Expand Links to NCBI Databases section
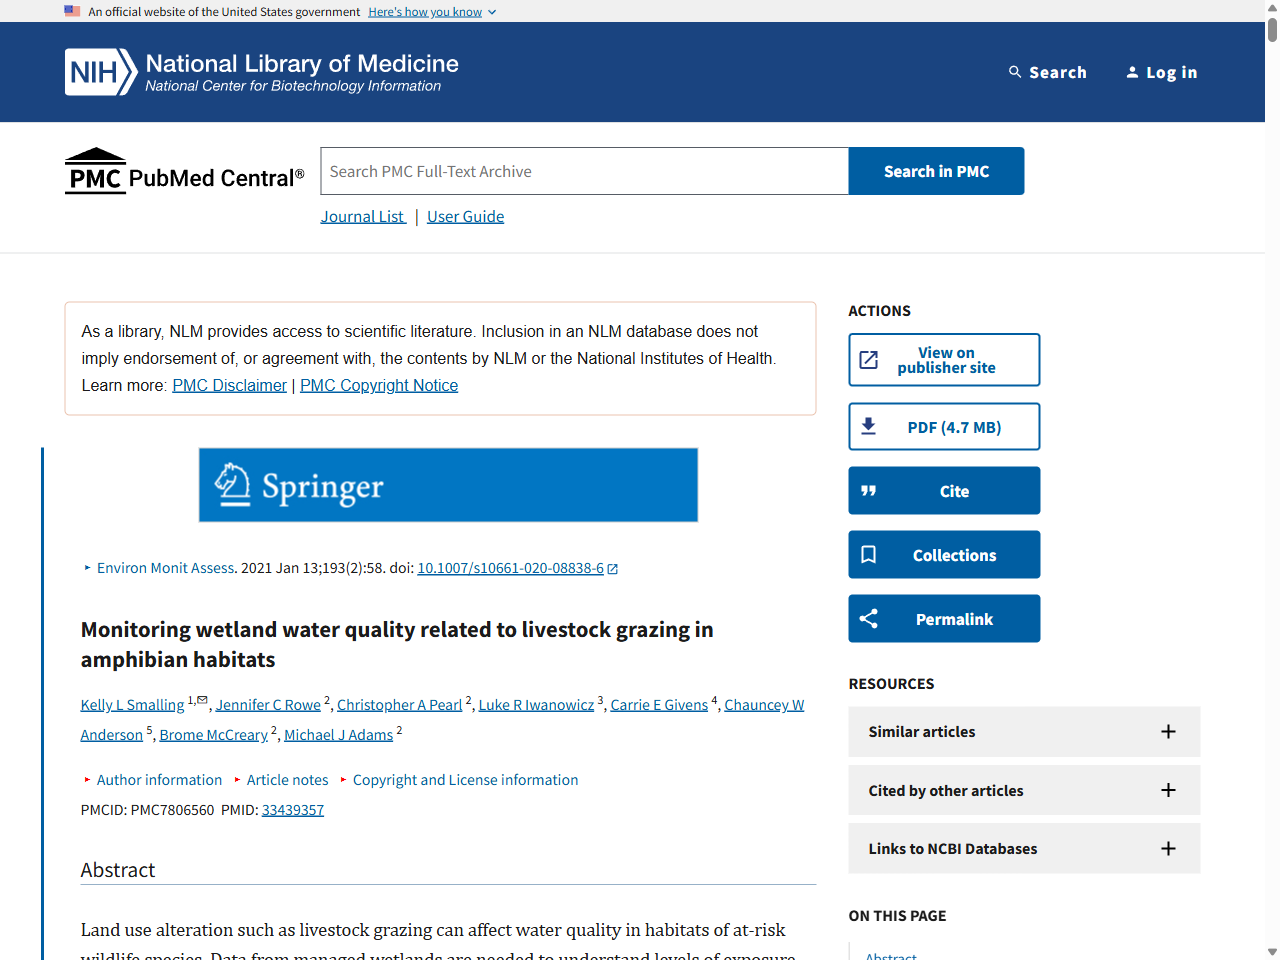 click(1024, 849)
